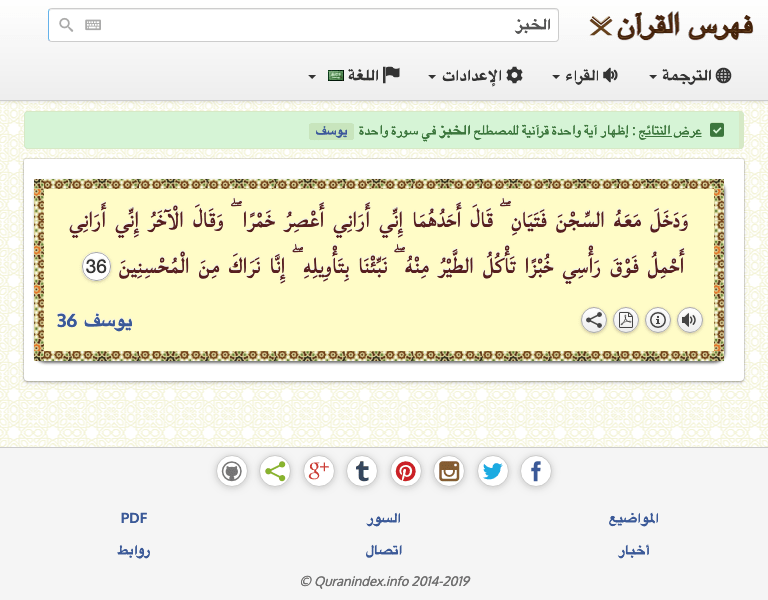Image resolution: width=768 pixels, height=600 pixels.
Task: Click the search magnifier icon
Action: click(66, 24)
